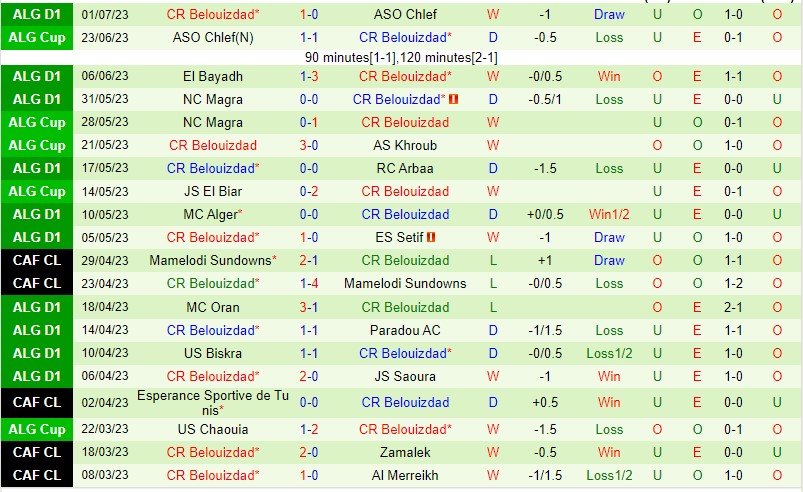Click the CAF CL badge on the 08/03/23 row
Viewport: 803px width, 492px height.
(x=36, y=475)
